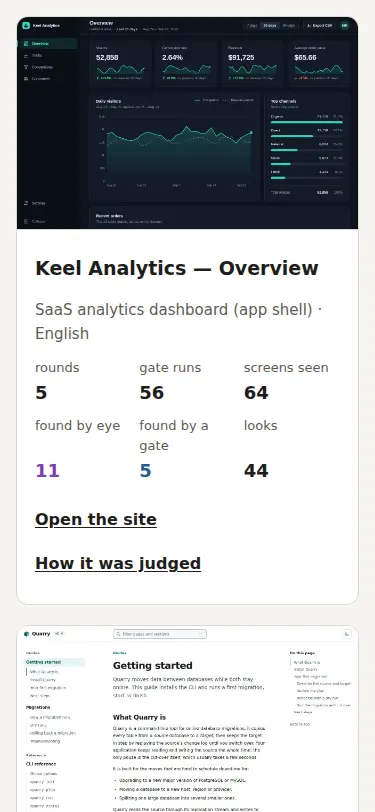375x812 pixels.
Task: Click the Filter pages and sections field
Action: click(160, 634)
